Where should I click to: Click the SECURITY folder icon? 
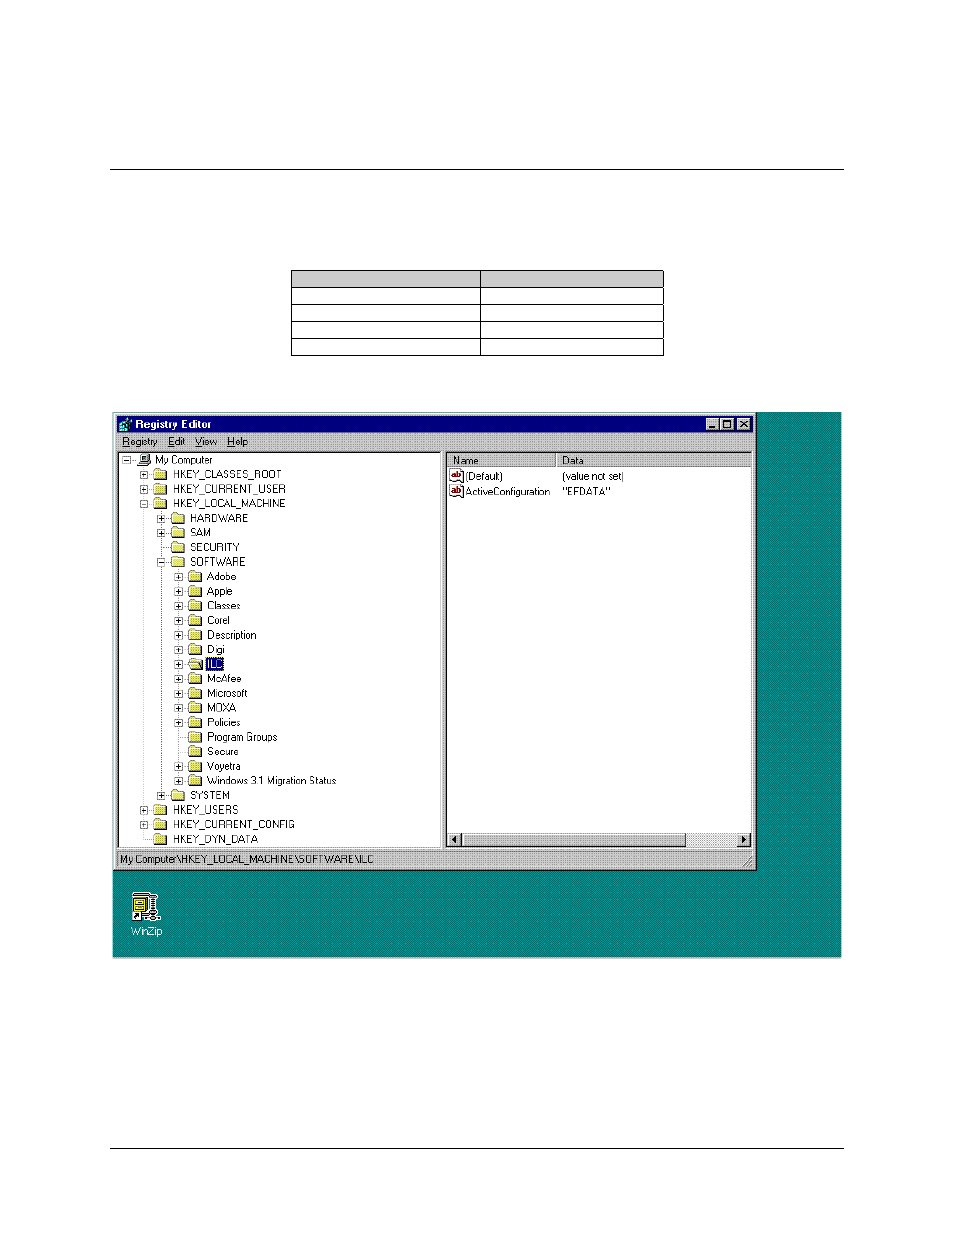click(178, 547)
